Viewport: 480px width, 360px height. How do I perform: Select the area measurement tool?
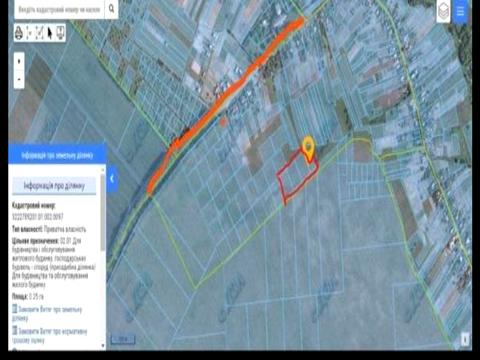40,33
